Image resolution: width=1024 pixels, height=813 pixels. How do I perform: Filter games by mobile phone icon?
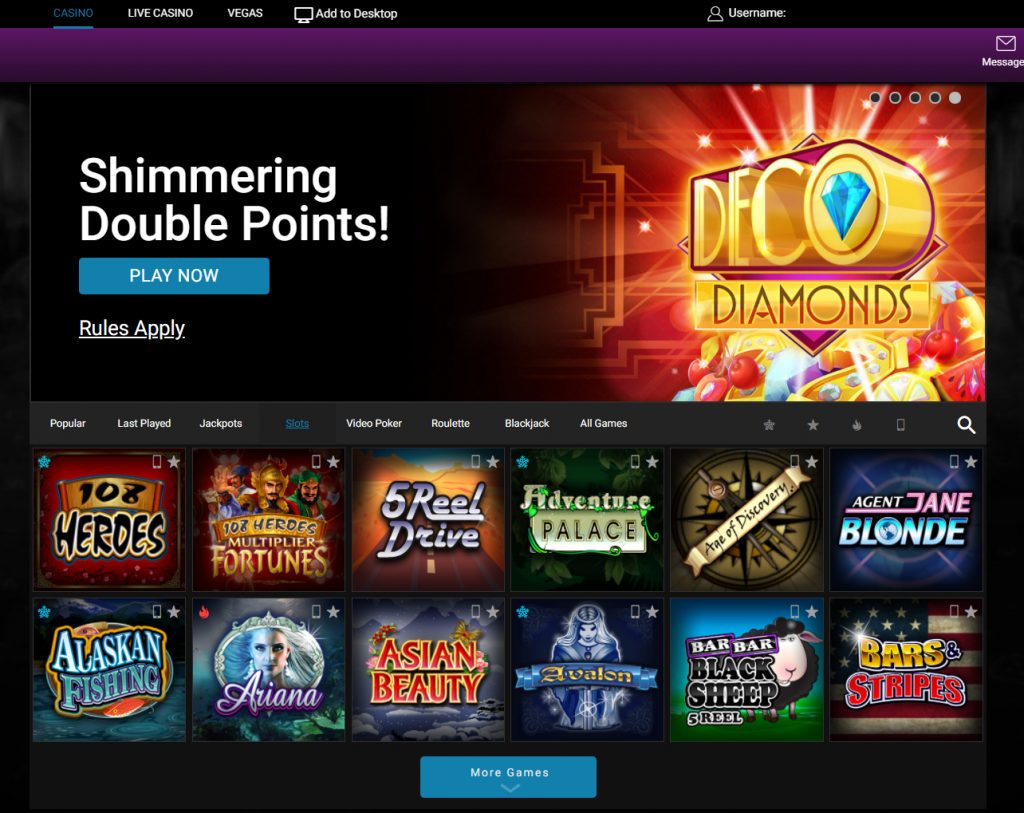coord(901,425)
